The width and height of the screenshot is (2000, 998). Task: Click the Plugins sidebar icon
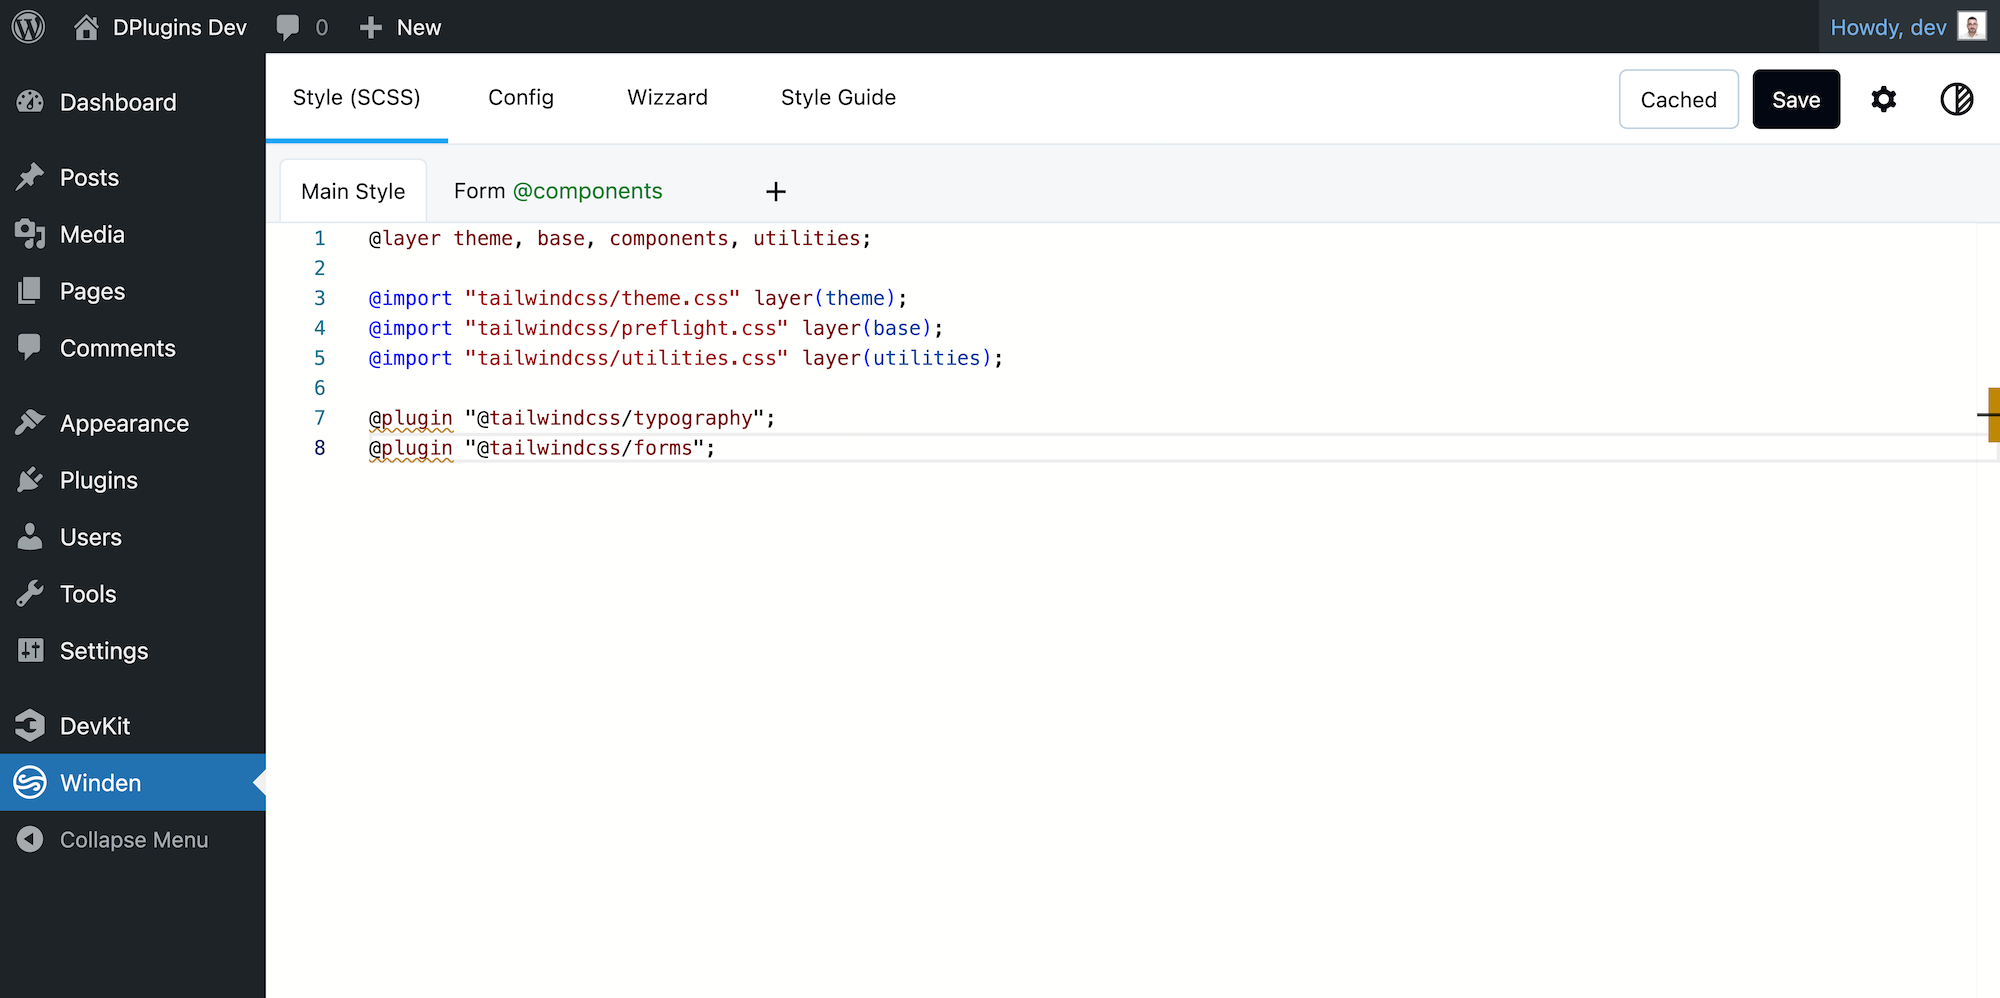coord(30,480)
